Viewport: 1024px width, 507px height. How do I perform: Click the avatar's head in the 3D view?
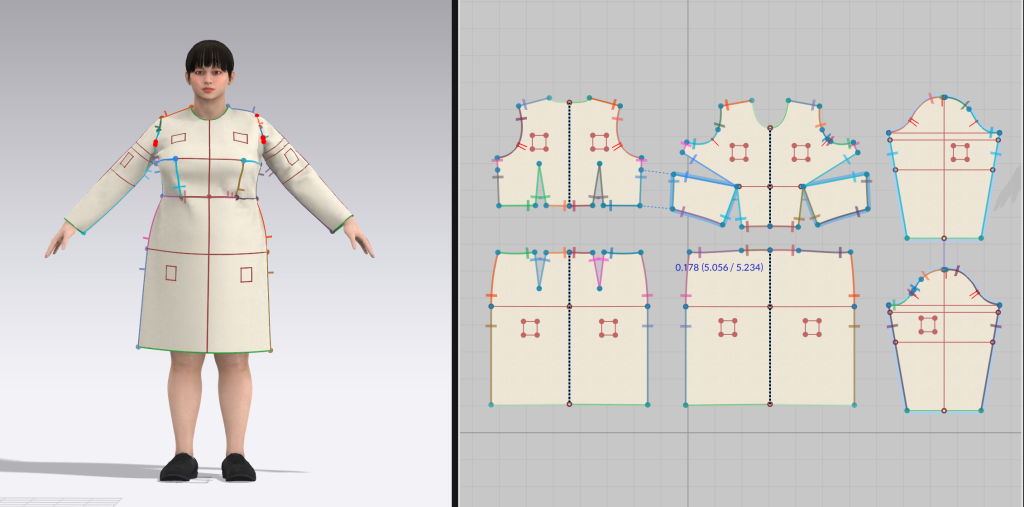210,75
